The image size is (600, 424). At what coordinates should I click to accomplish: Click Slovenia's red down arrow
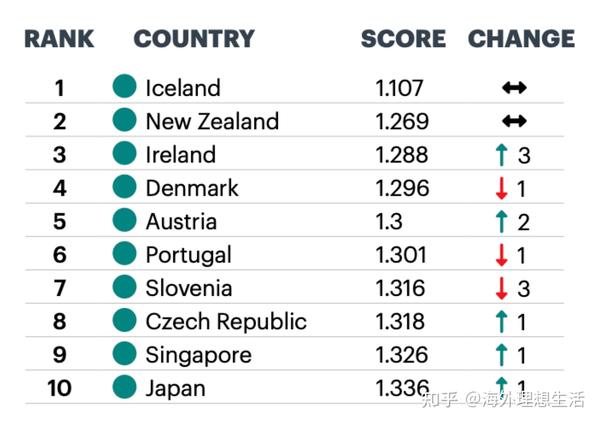click(x=502, y=288)
